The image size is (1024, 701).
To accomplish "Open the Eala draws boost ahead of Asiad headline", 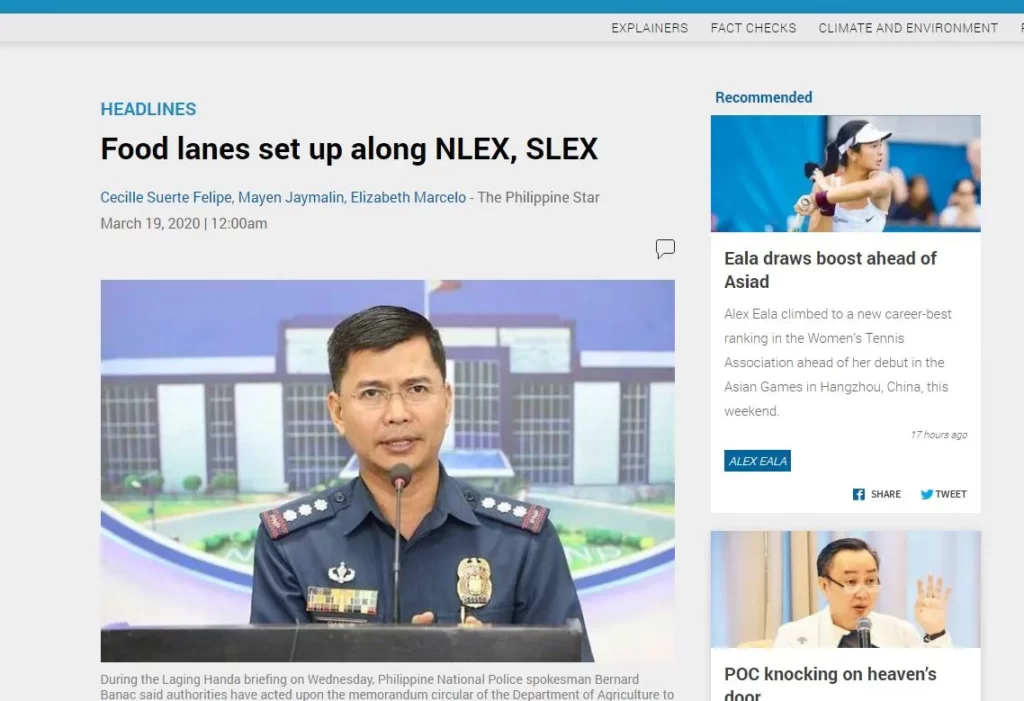I will 830,270.
